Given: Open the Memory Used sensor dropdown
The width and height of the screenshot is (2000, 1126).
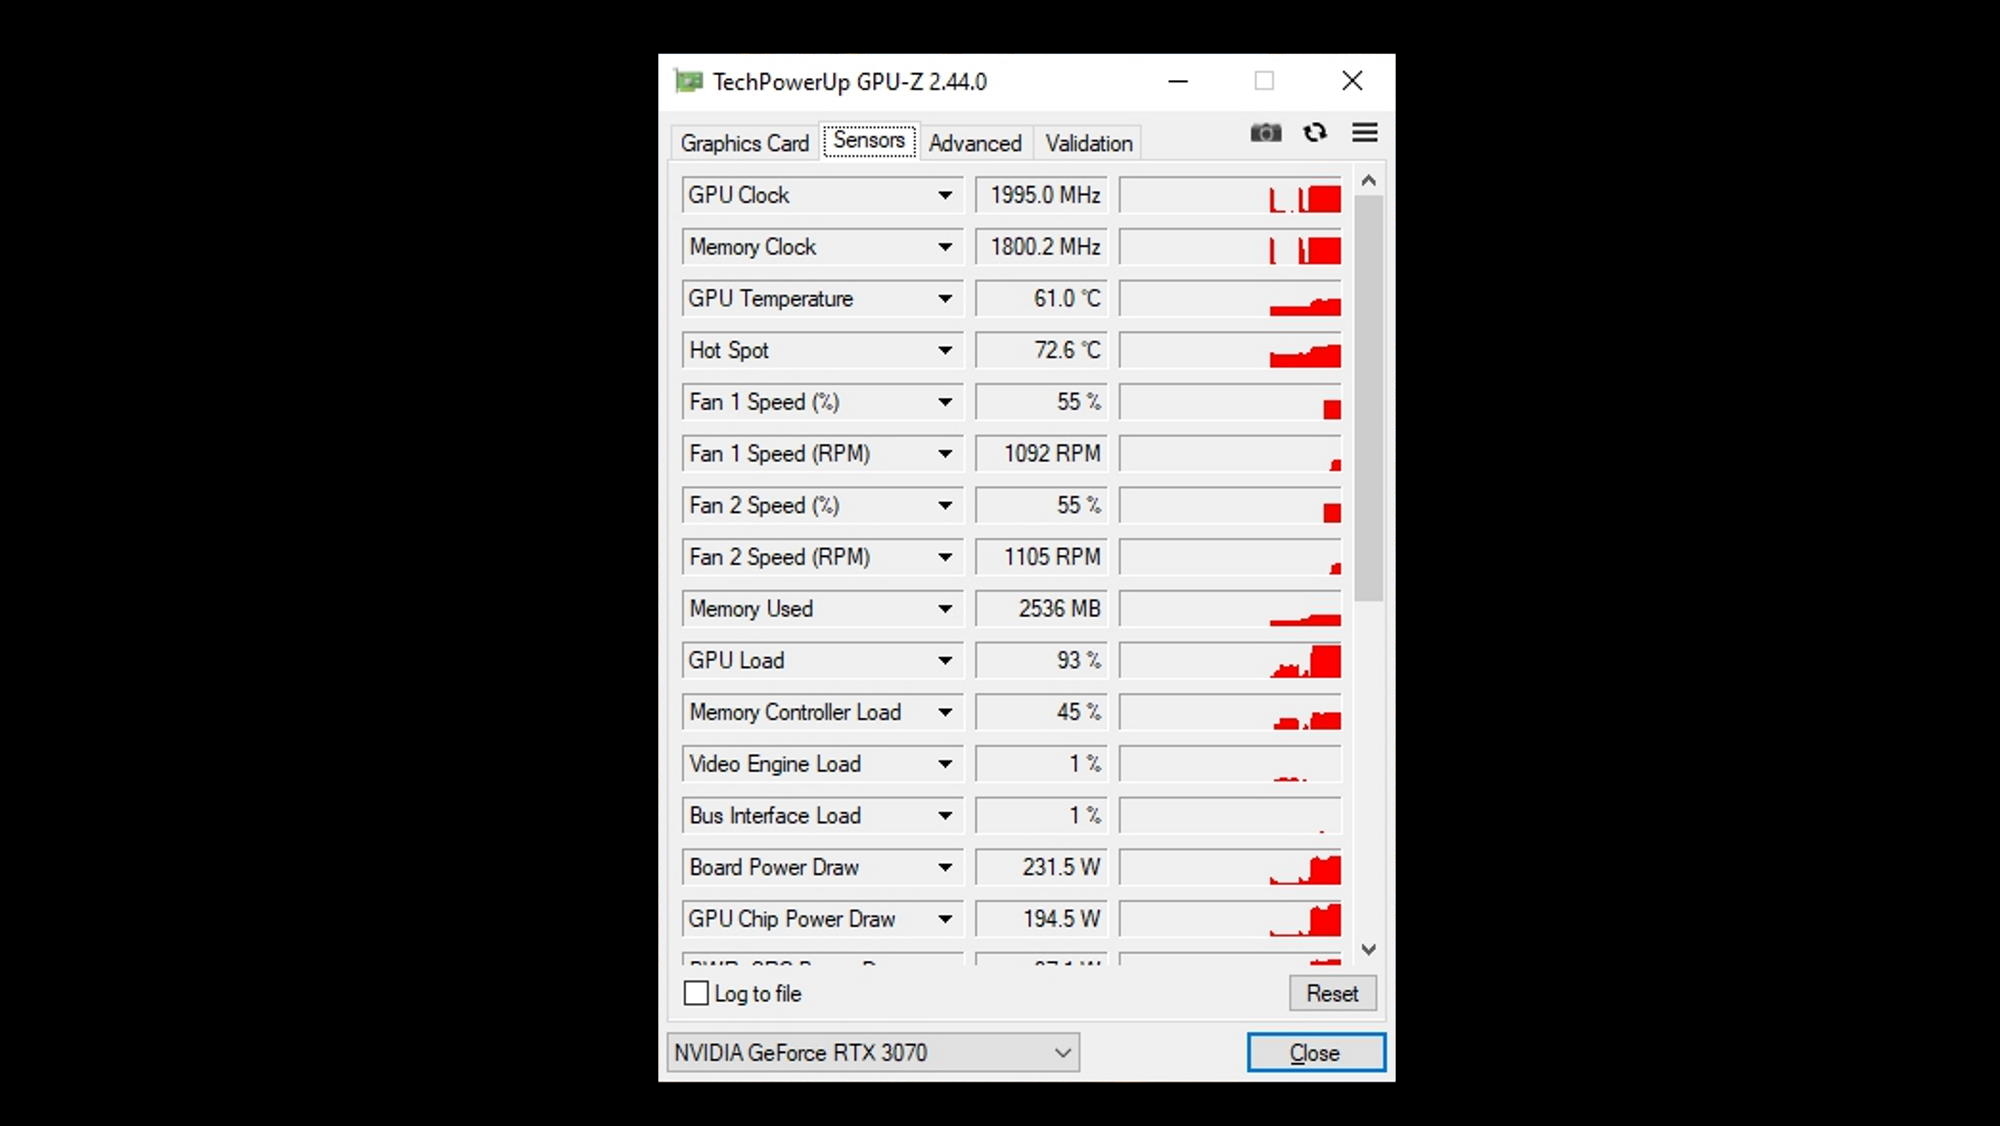Looking at the screenshot, I should pos(944,609).
